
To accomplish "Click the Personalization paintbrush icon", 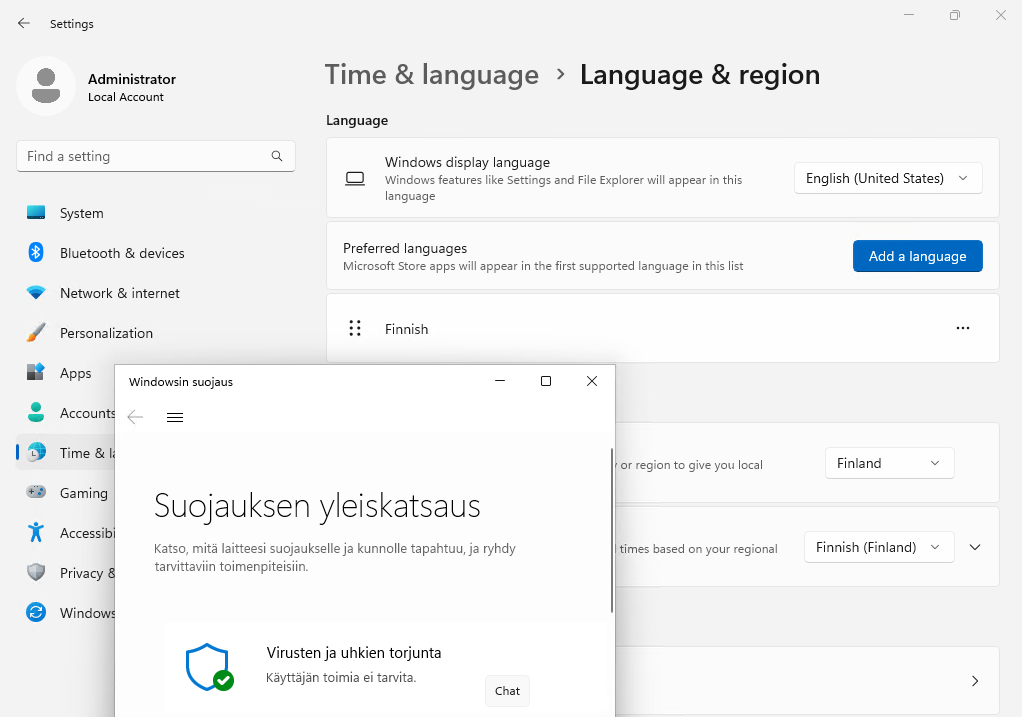I will click(36, 332).
